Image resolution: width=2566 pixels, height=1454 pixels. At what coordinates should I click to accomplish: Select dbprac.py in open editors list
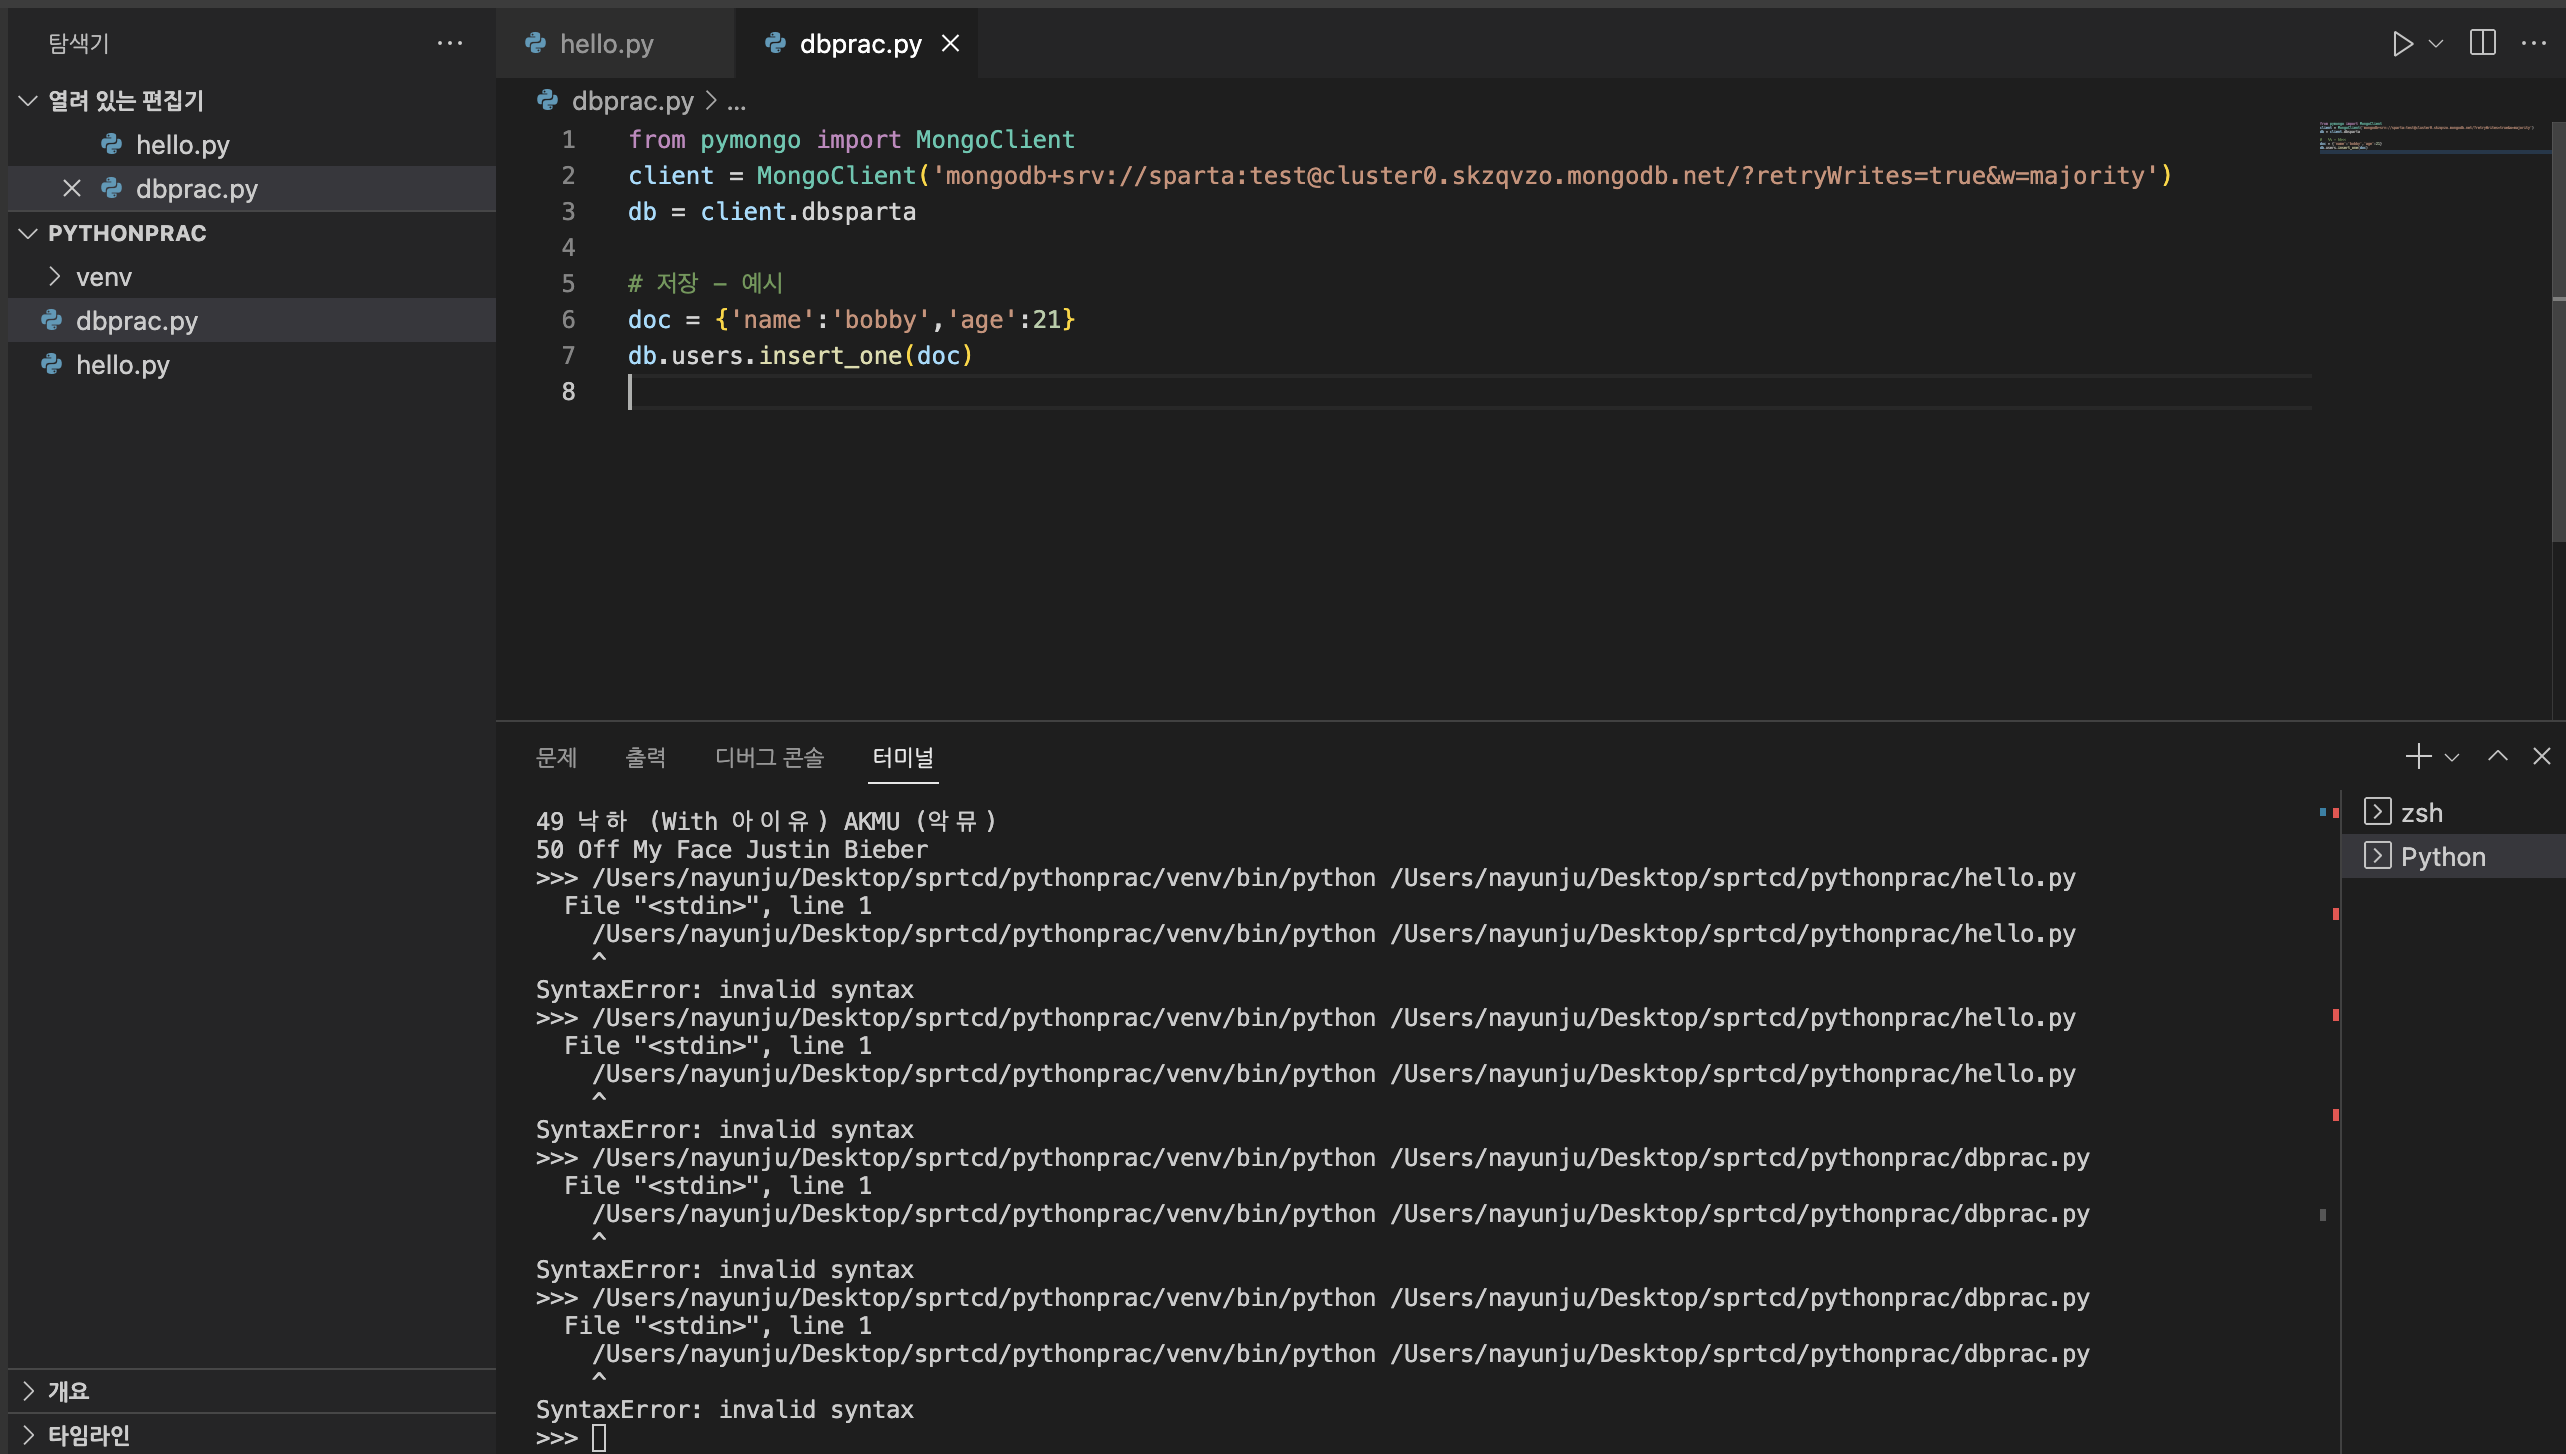[x=252, y=189]
